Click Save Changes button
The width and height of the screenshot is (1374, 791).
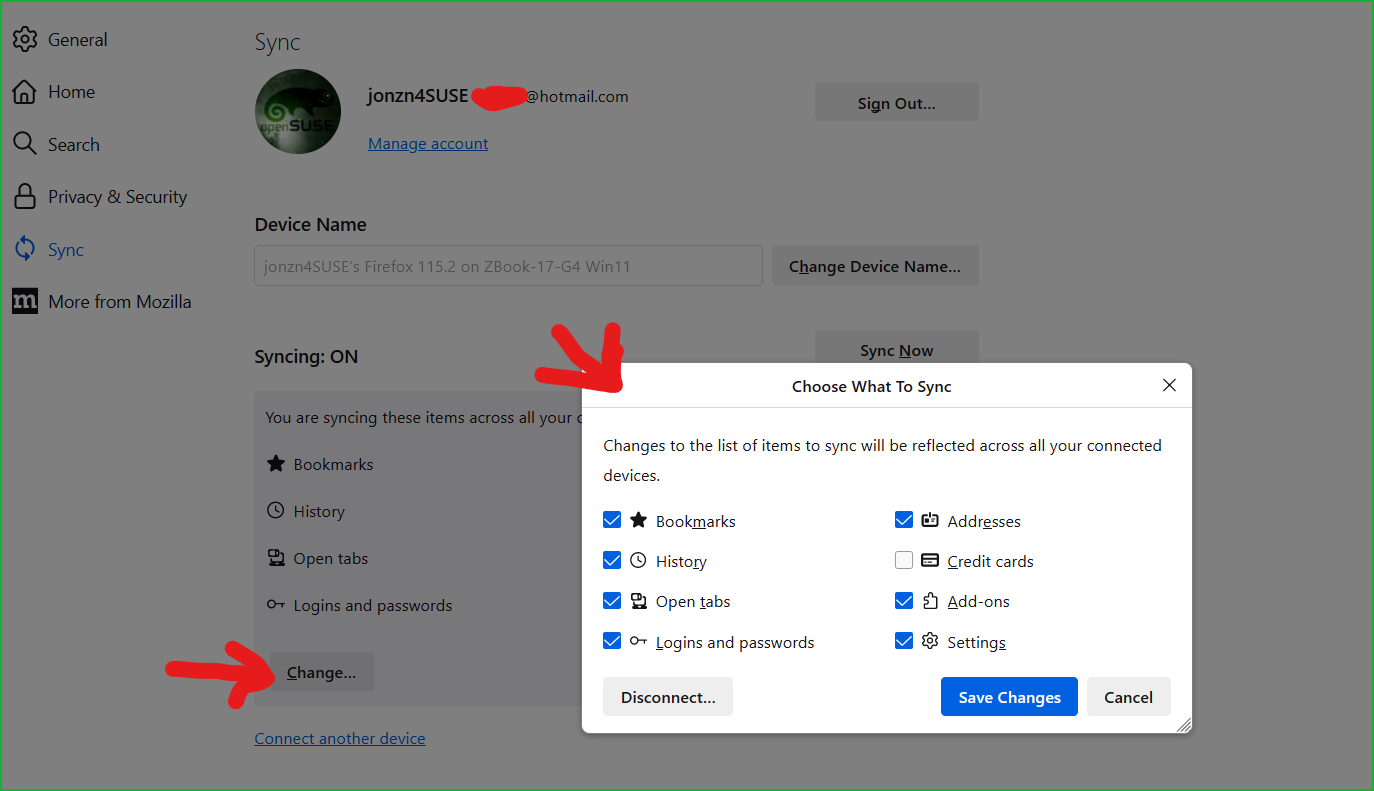tap(1009, 697)
